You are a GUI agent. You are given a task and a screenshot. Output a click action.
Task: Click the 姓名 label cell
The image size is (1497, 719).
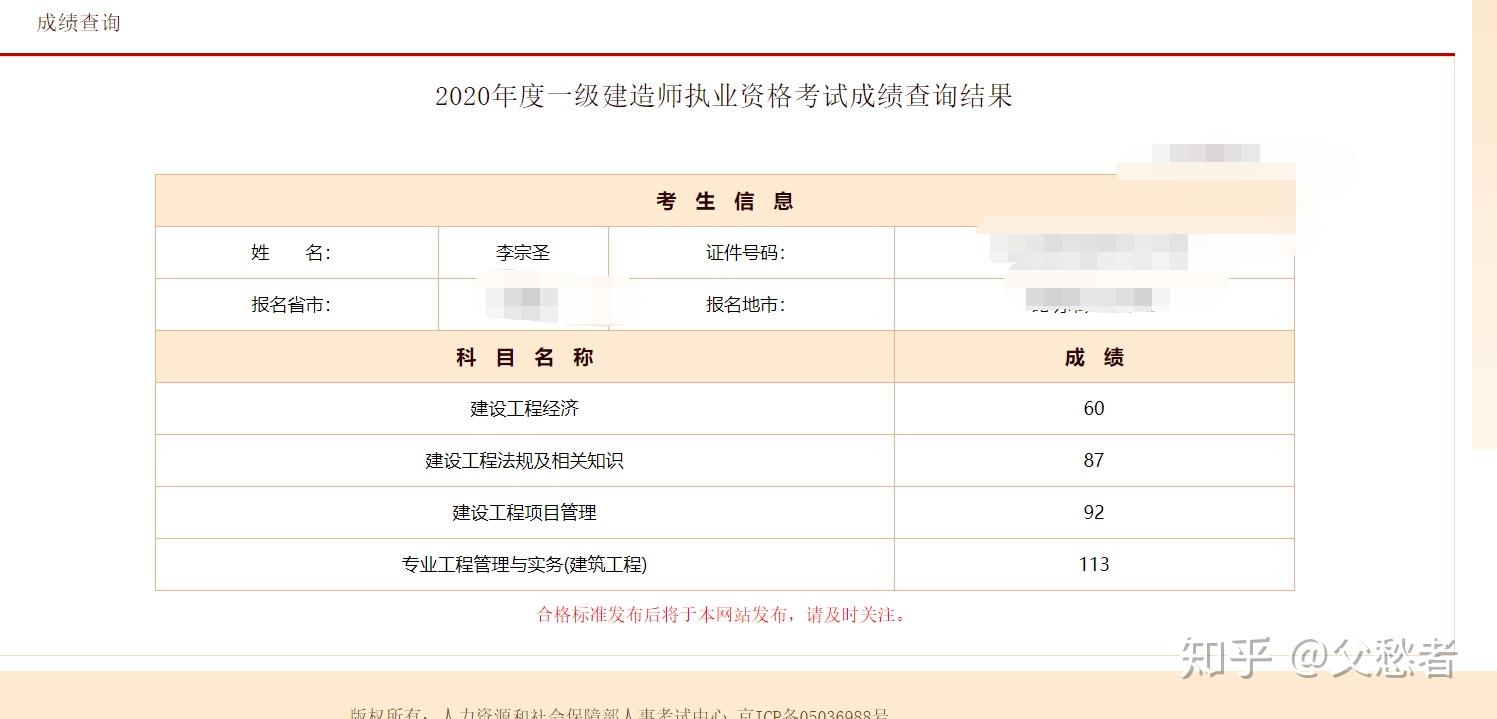(x=294, y=252)
